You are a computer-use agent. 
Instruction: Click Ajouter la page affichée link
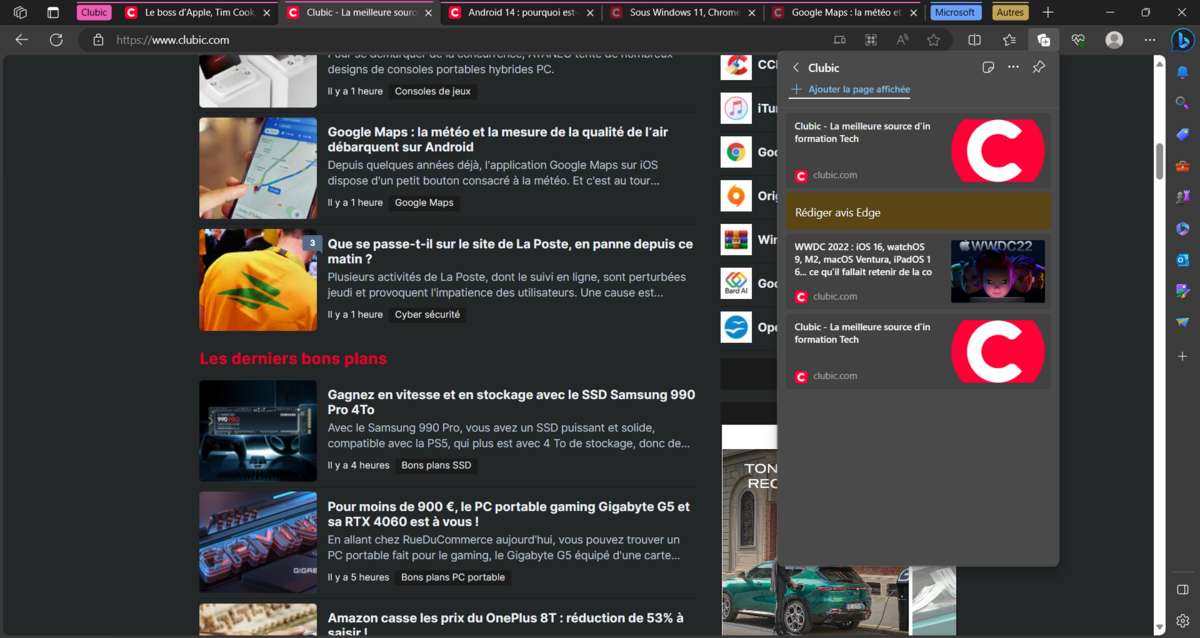850,89
